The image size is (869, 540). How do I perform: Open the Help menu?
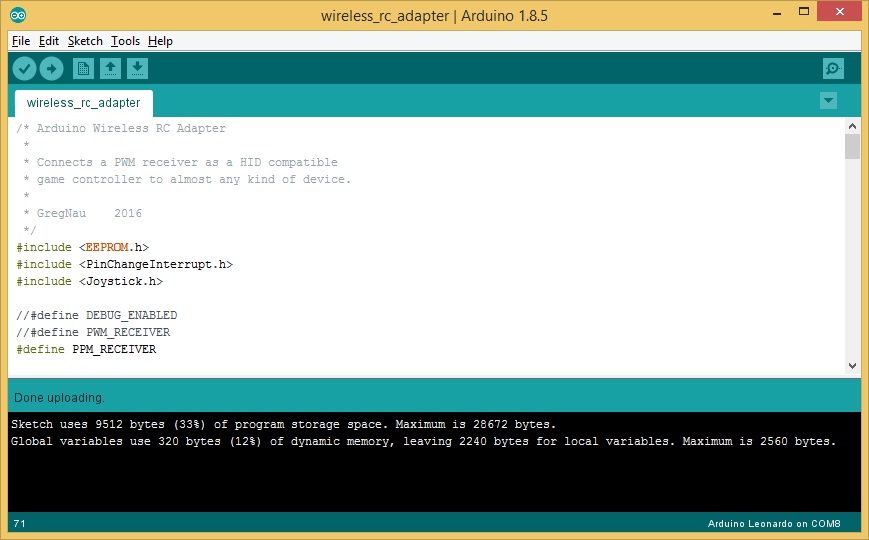[160, 41]
